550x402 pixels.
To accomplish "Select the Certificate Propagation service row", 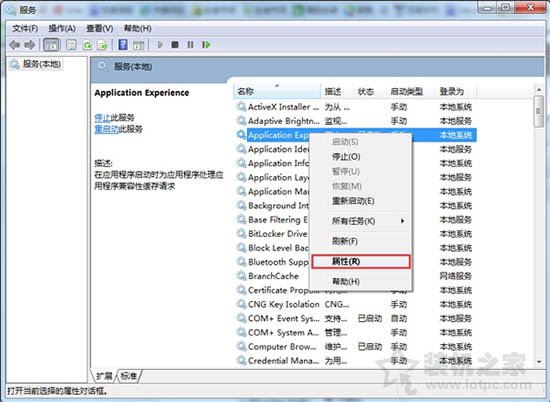I will click(356, 290).
